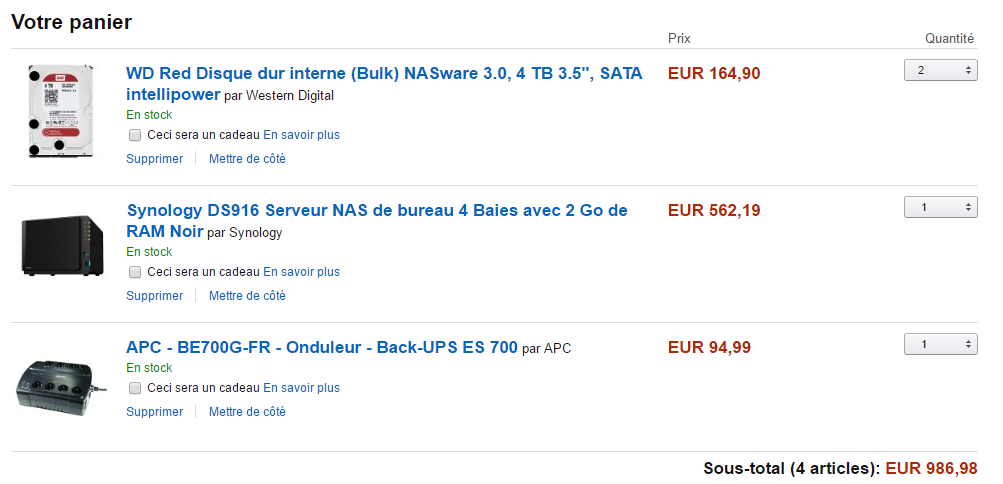Viewport: 1003px width, 484px height.
Task: Change quantity dropdown for APC Back-UPS
Action: pos(940,344)
